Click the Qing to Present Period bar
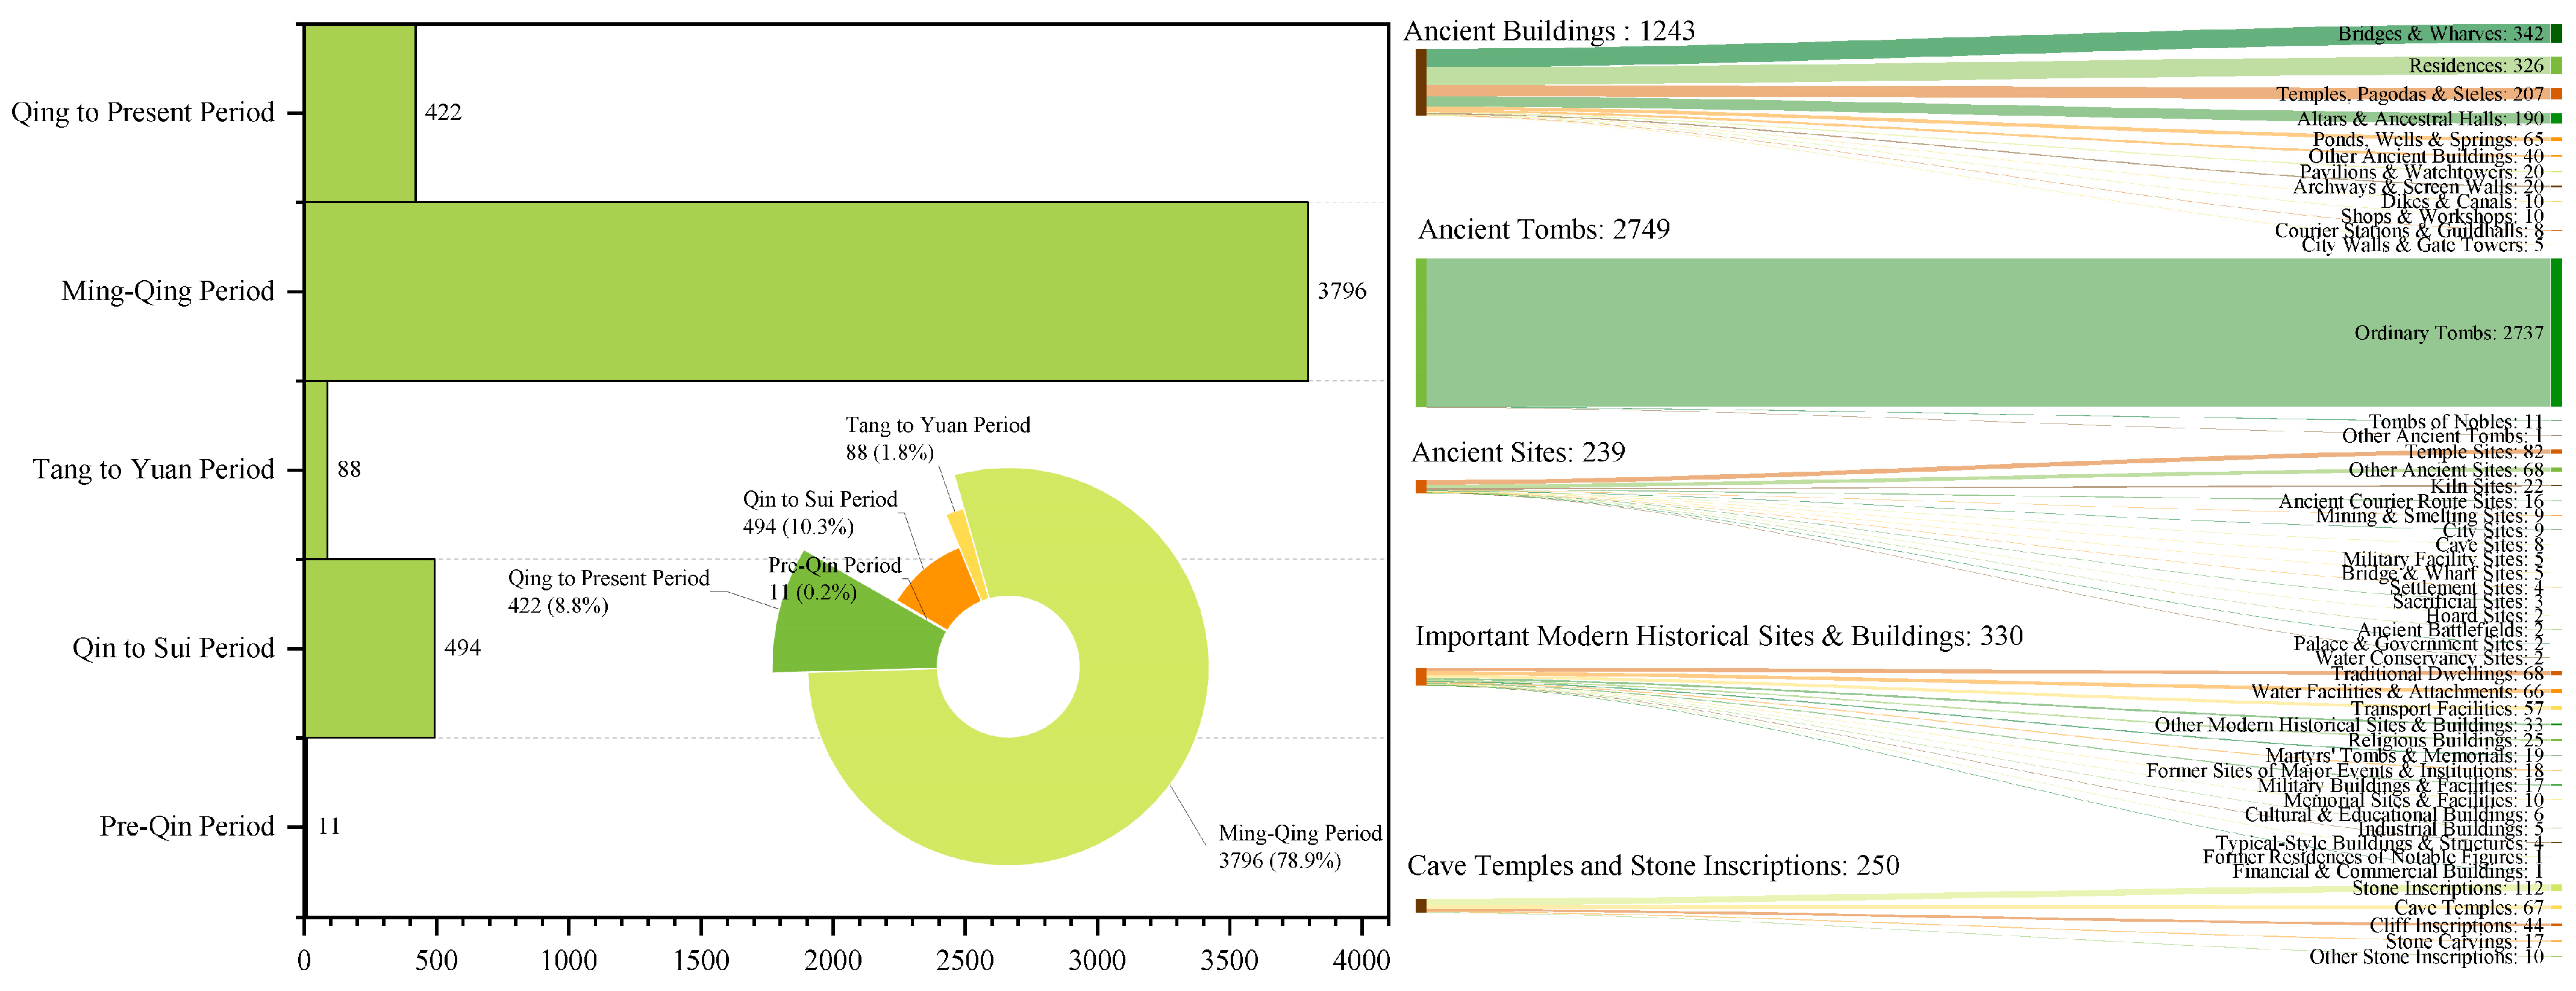This screenshot has height=991, width=2576. point(360,113)
